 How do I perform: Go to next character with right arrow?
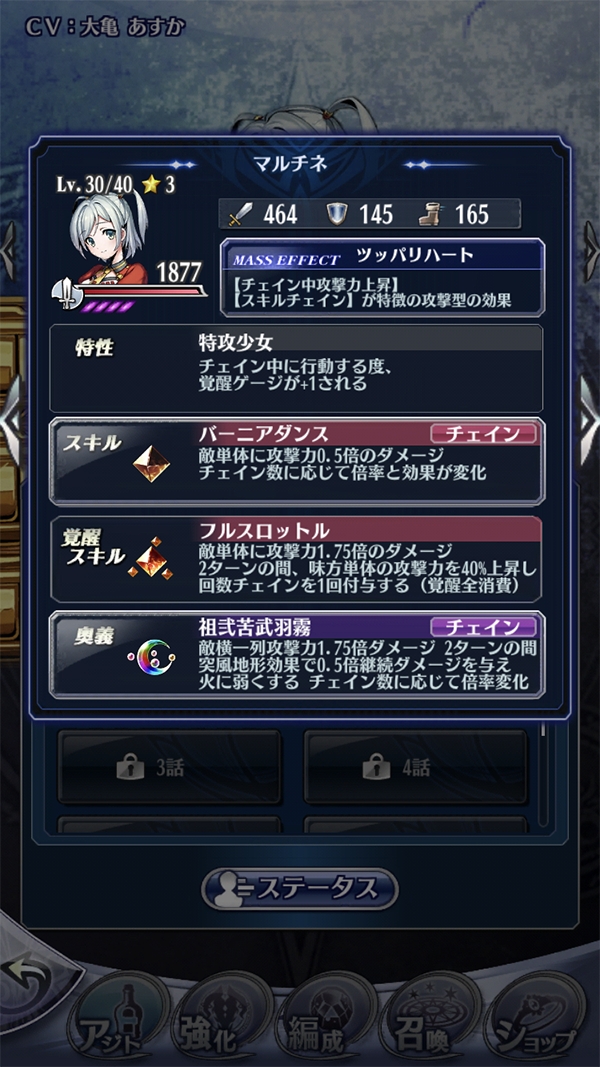(x=587, y=421)
